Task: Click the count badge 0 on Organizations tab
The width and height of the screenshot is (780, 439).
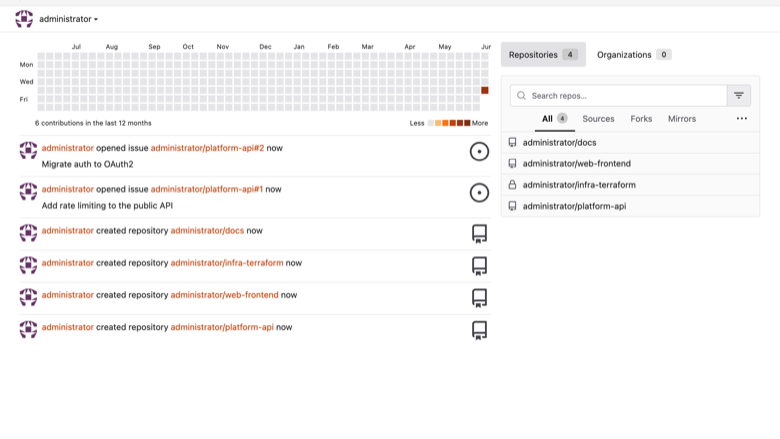Action: click(x=664, y=55)
